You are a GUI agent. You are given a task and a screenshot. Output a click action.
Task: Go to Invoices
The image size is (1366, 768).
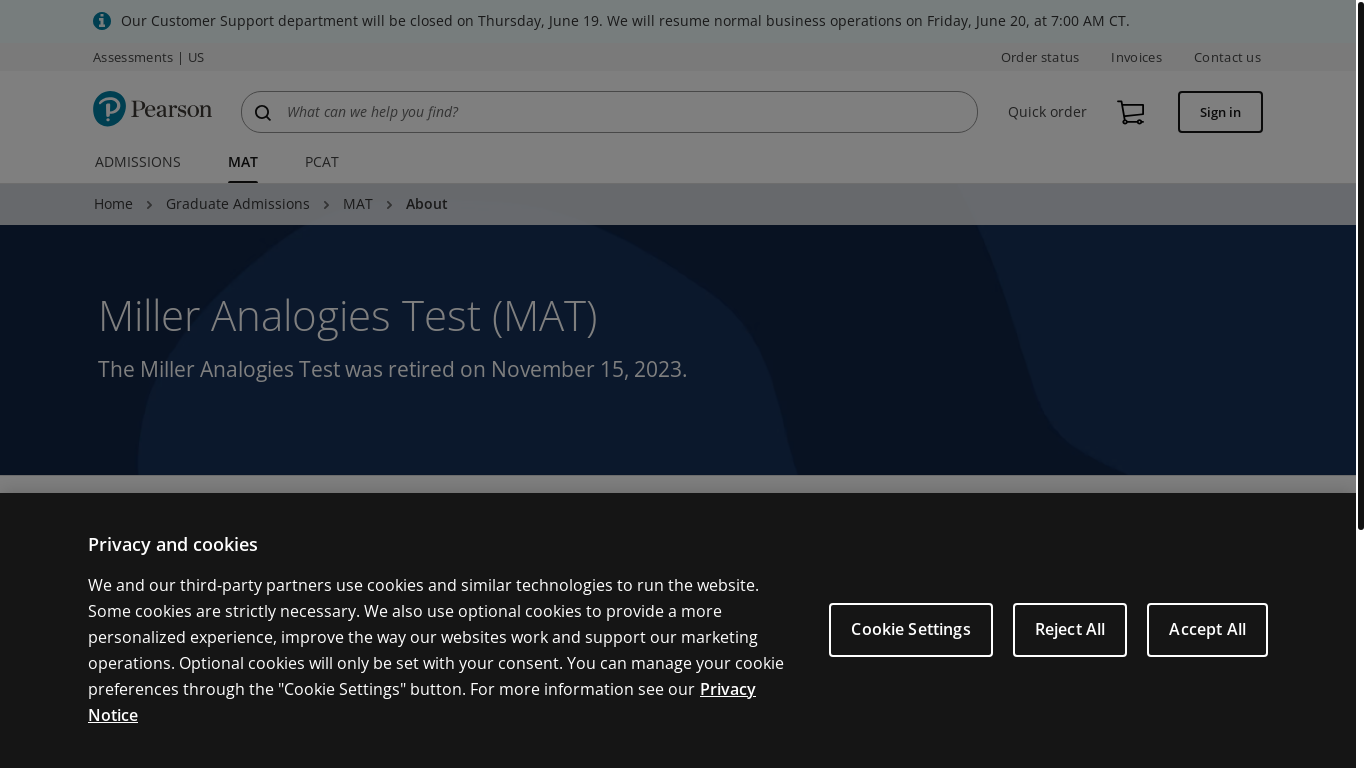1136,58
